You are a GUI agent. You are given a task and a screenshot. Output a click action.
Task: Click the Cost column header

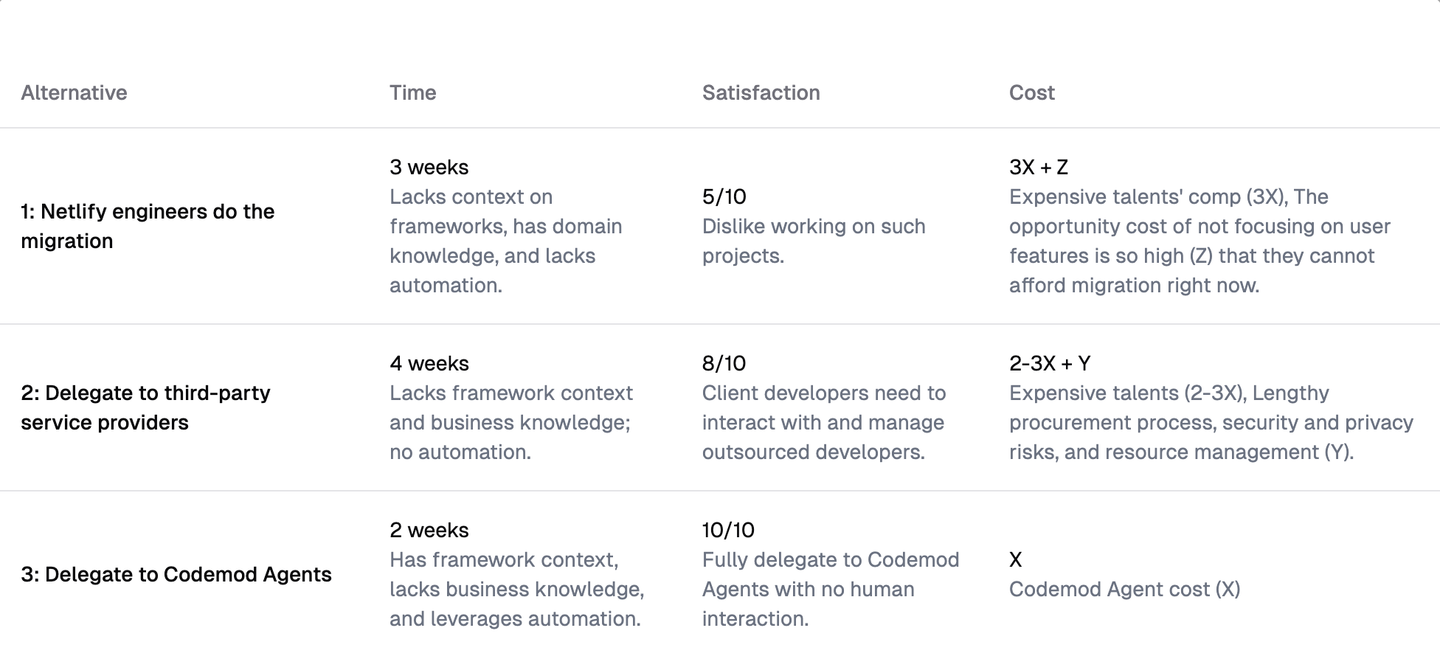tap(1032, 93)
